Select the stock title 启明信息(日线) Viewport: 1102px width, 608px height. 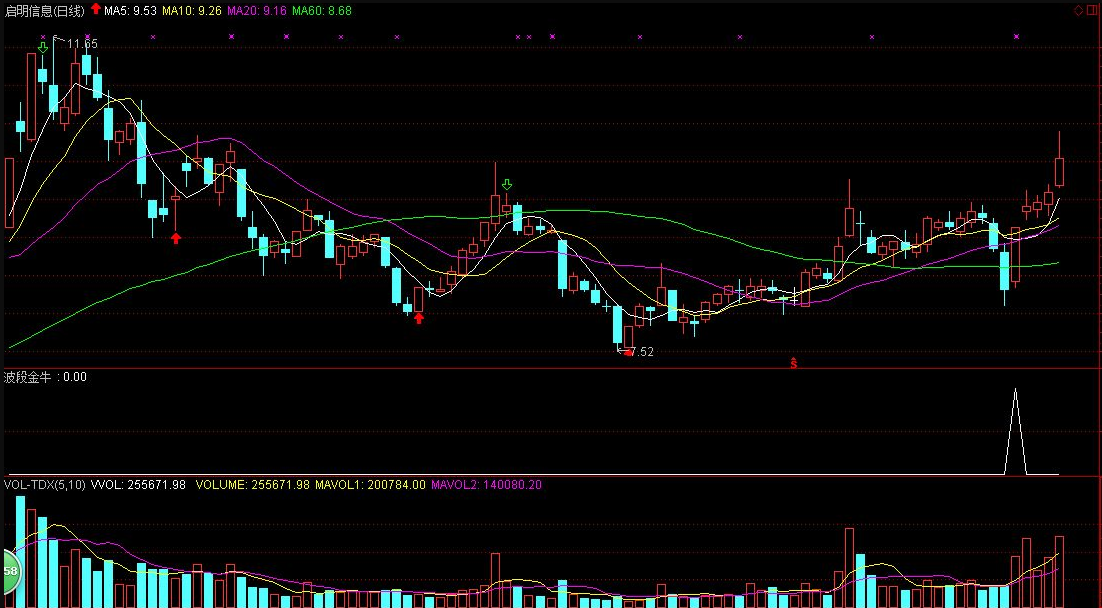click(44, 11)
